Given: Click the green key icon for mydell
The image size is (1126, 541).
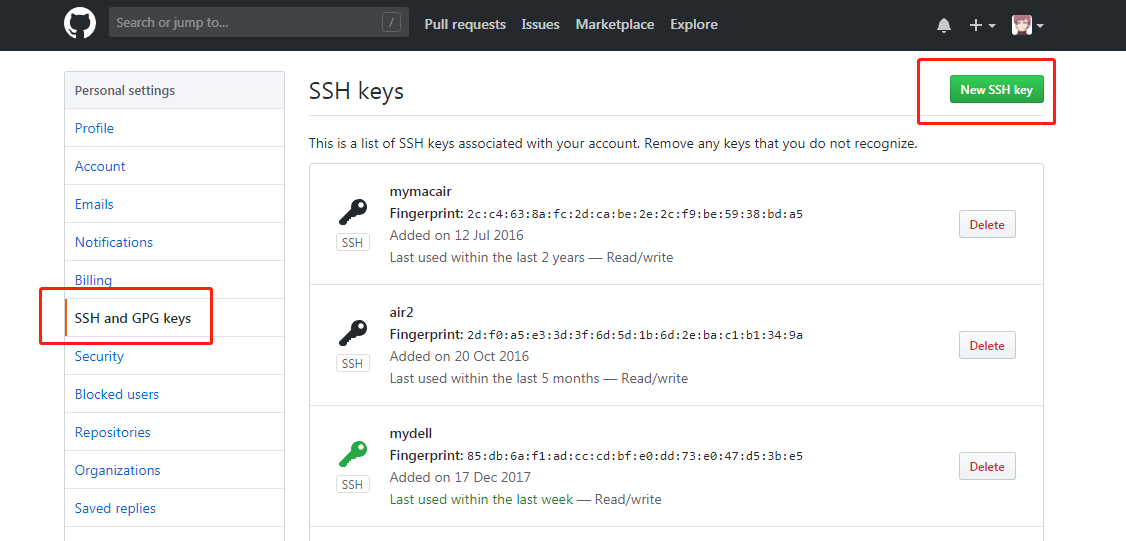Looking at the screenshot, I should [x=352, y=454].
